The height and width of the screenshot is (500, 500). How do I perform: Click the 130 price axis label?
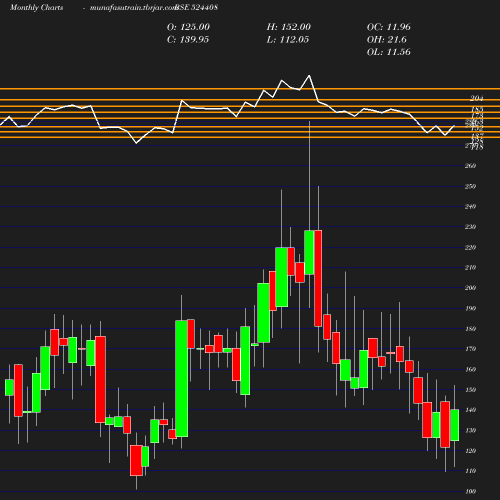470,430
